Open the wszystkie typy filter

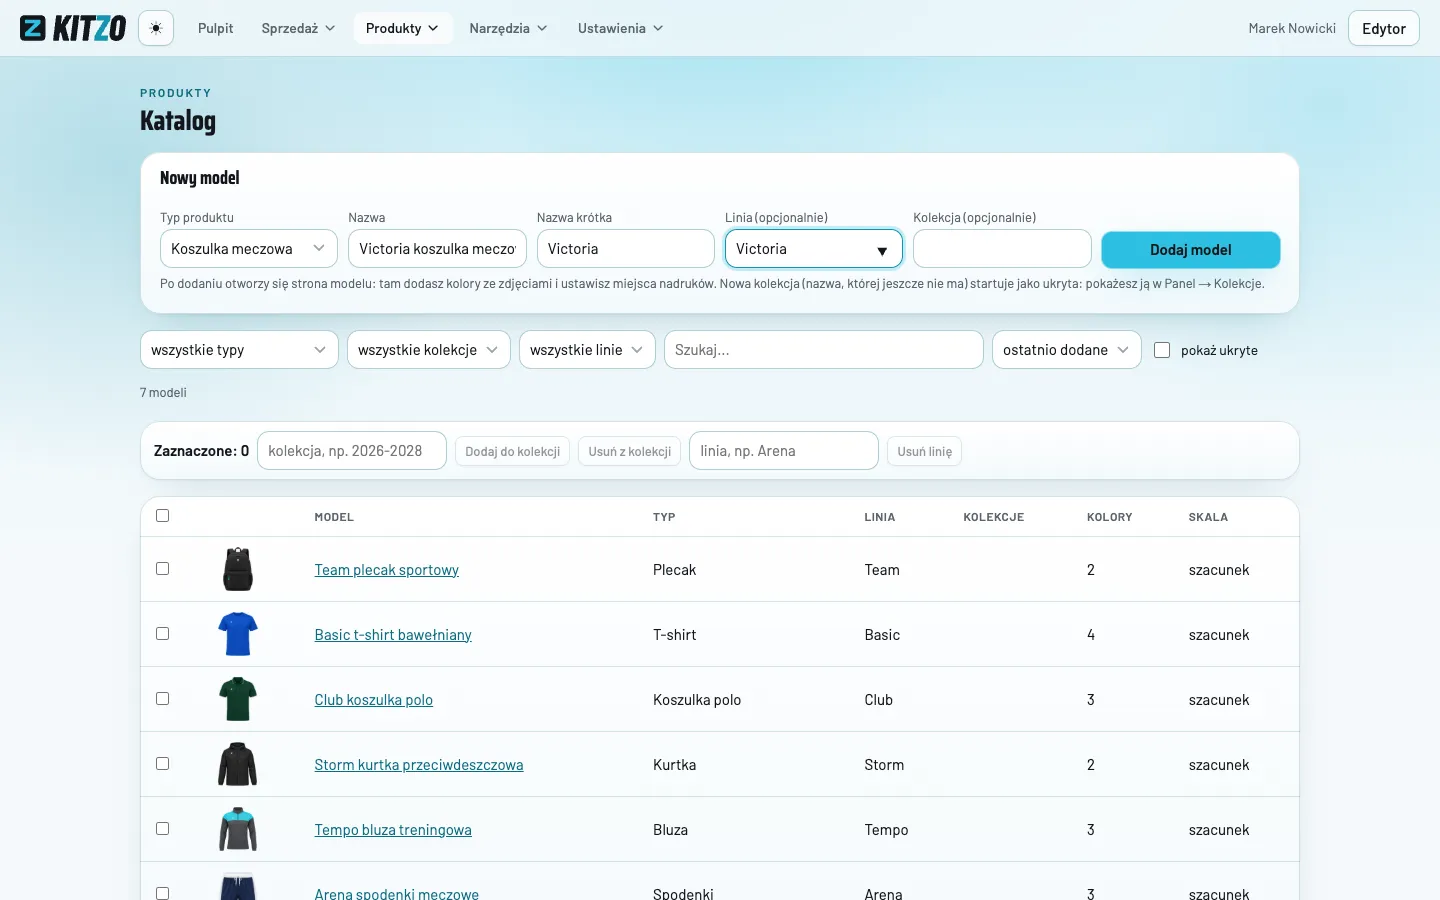pyautogui.click(x=239, y=350)
